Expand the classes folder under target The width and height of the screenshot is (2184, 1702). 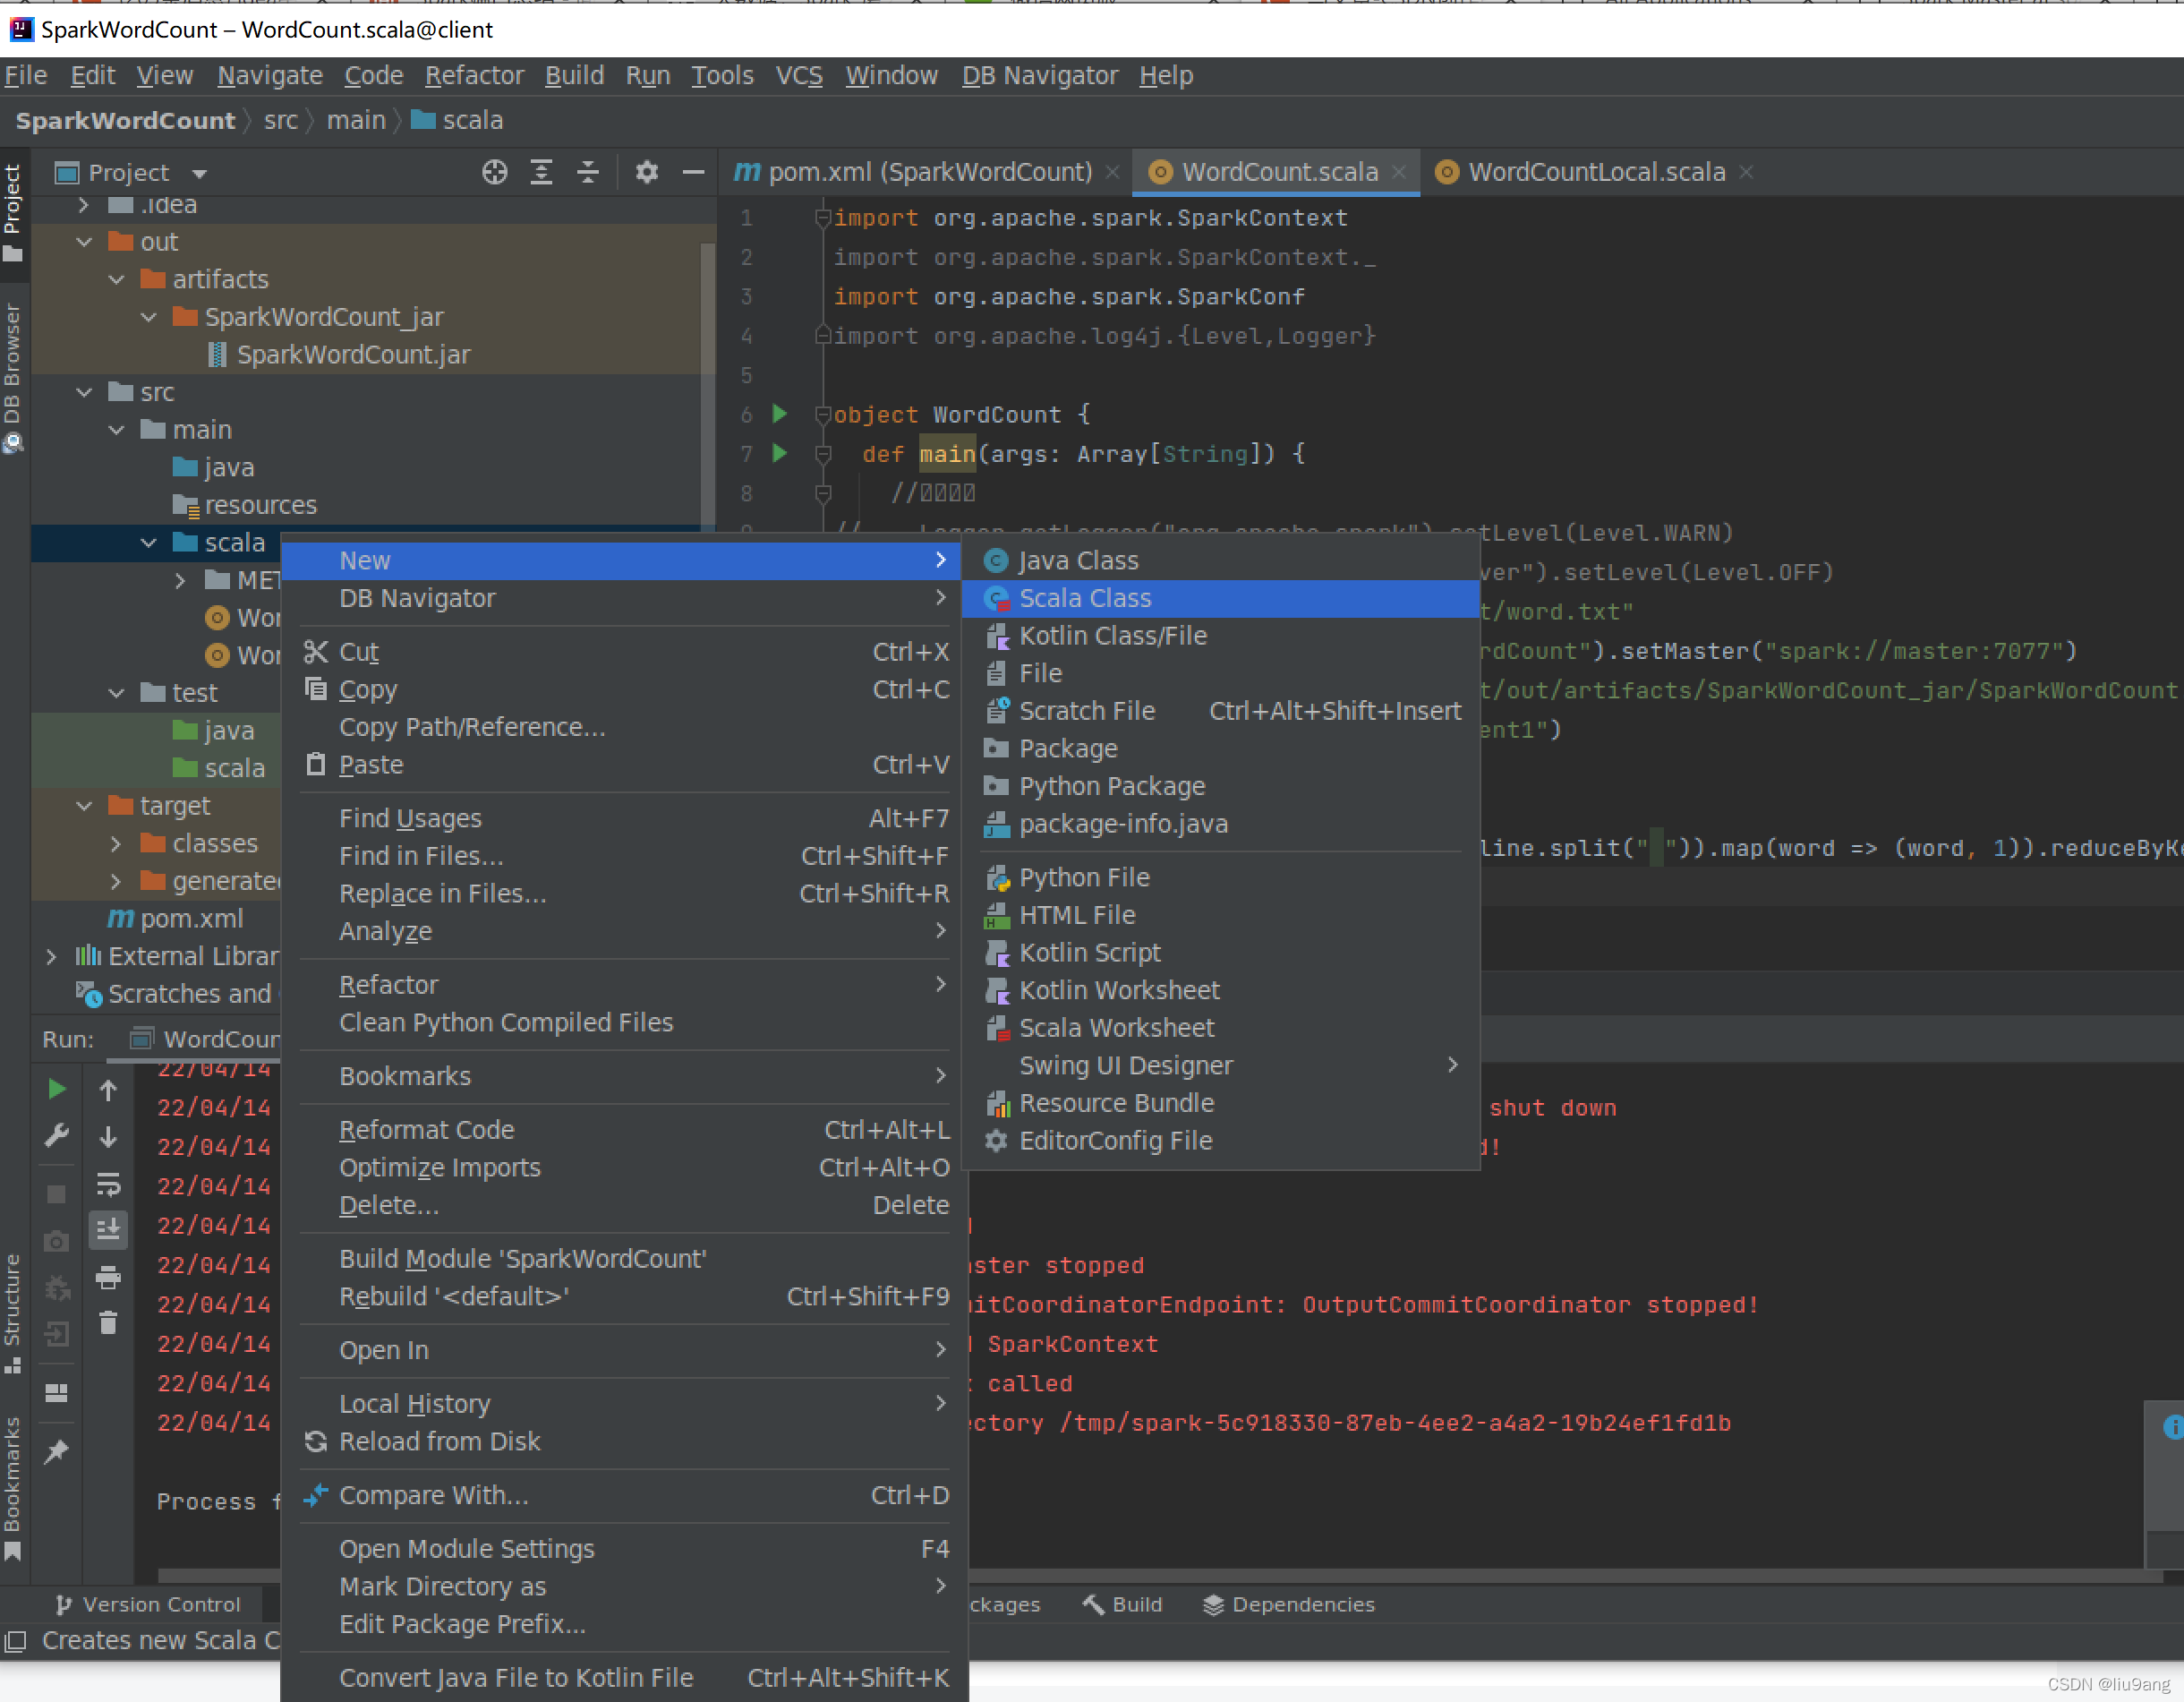click(x=116, y=844)
